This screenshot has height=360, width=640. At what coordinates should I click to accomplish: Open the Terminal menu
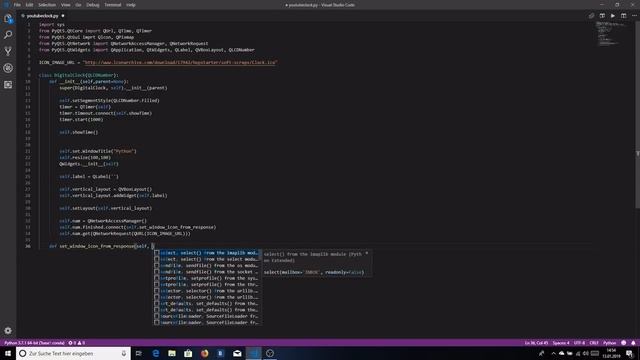point(113,5)
